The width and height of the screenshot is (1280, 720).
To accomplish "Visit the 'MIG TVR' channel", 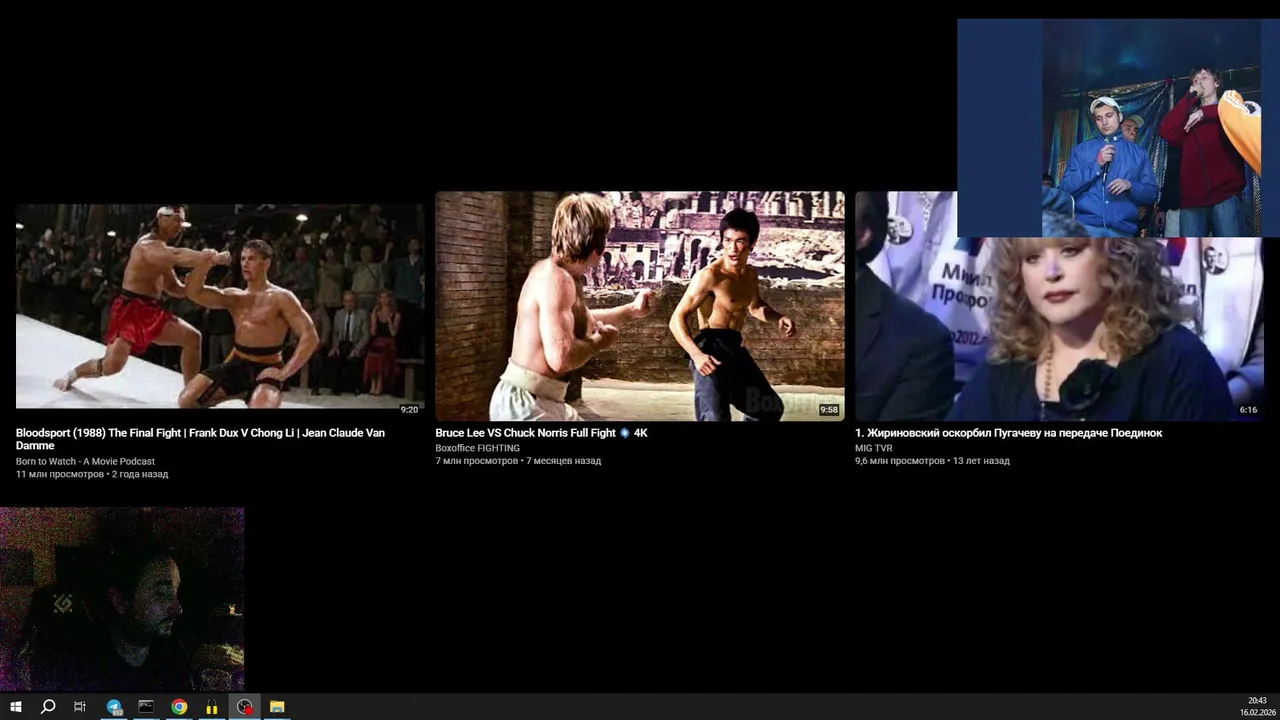I will 873,448.
